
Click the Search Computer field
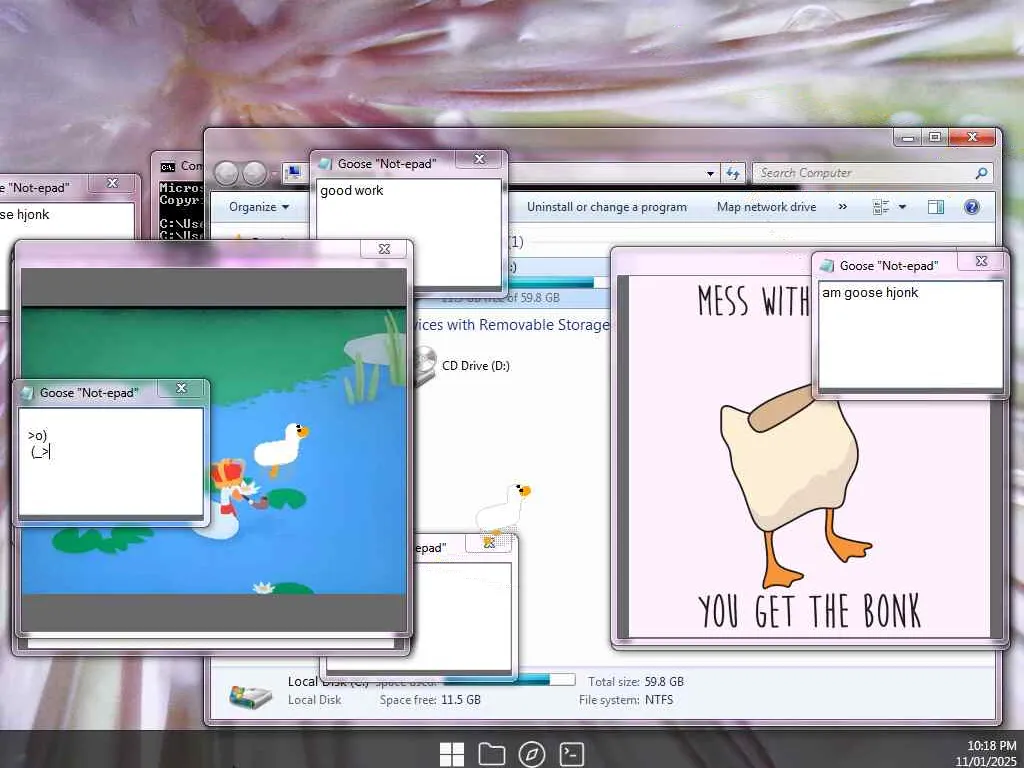tap(871, 173)
